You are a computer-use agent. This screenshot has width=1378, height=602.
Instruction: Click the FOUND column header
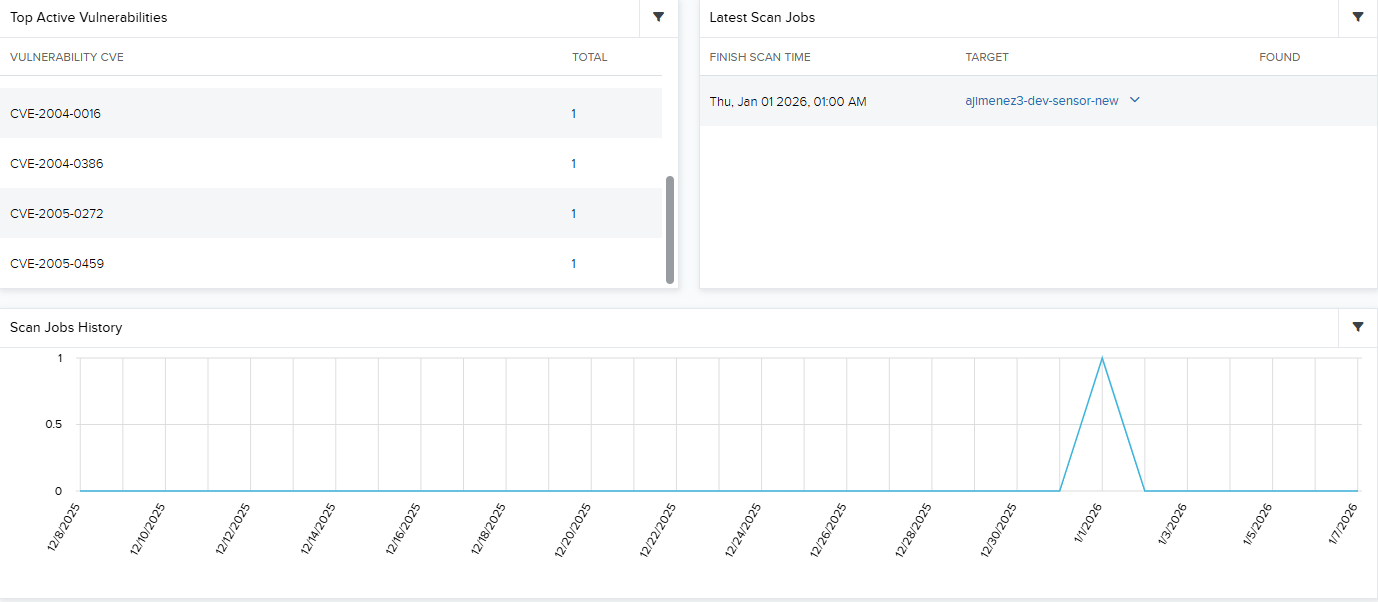(1280, 57)
